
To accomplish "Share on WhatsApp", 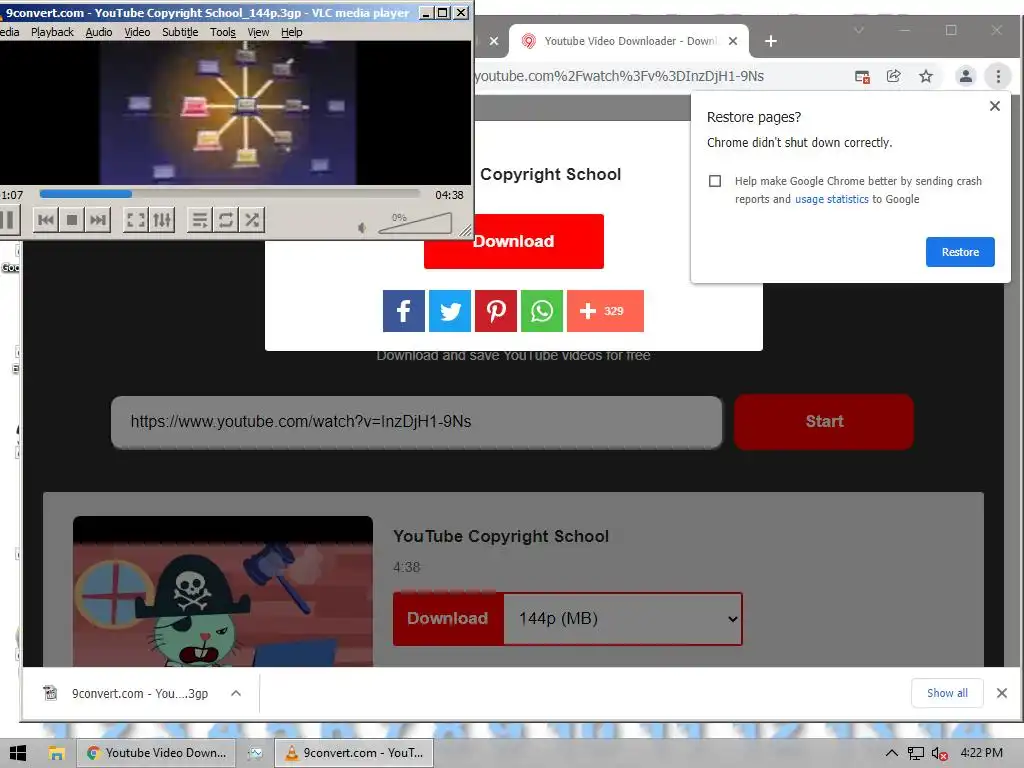I will click(542, 311).
